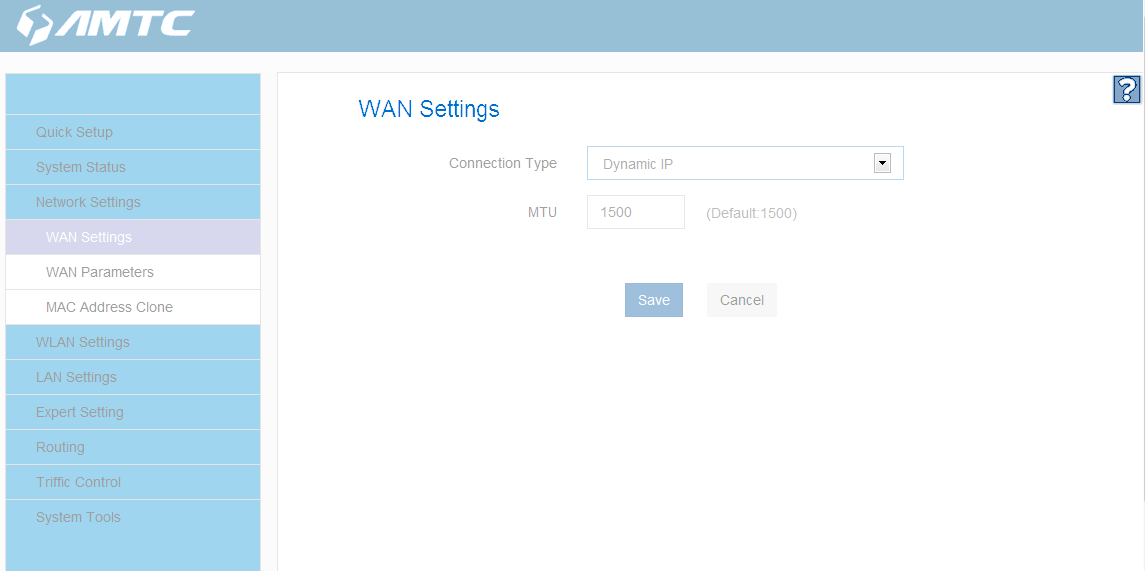
Task: Open LAN Settings menu
Action: coord(133,378)
